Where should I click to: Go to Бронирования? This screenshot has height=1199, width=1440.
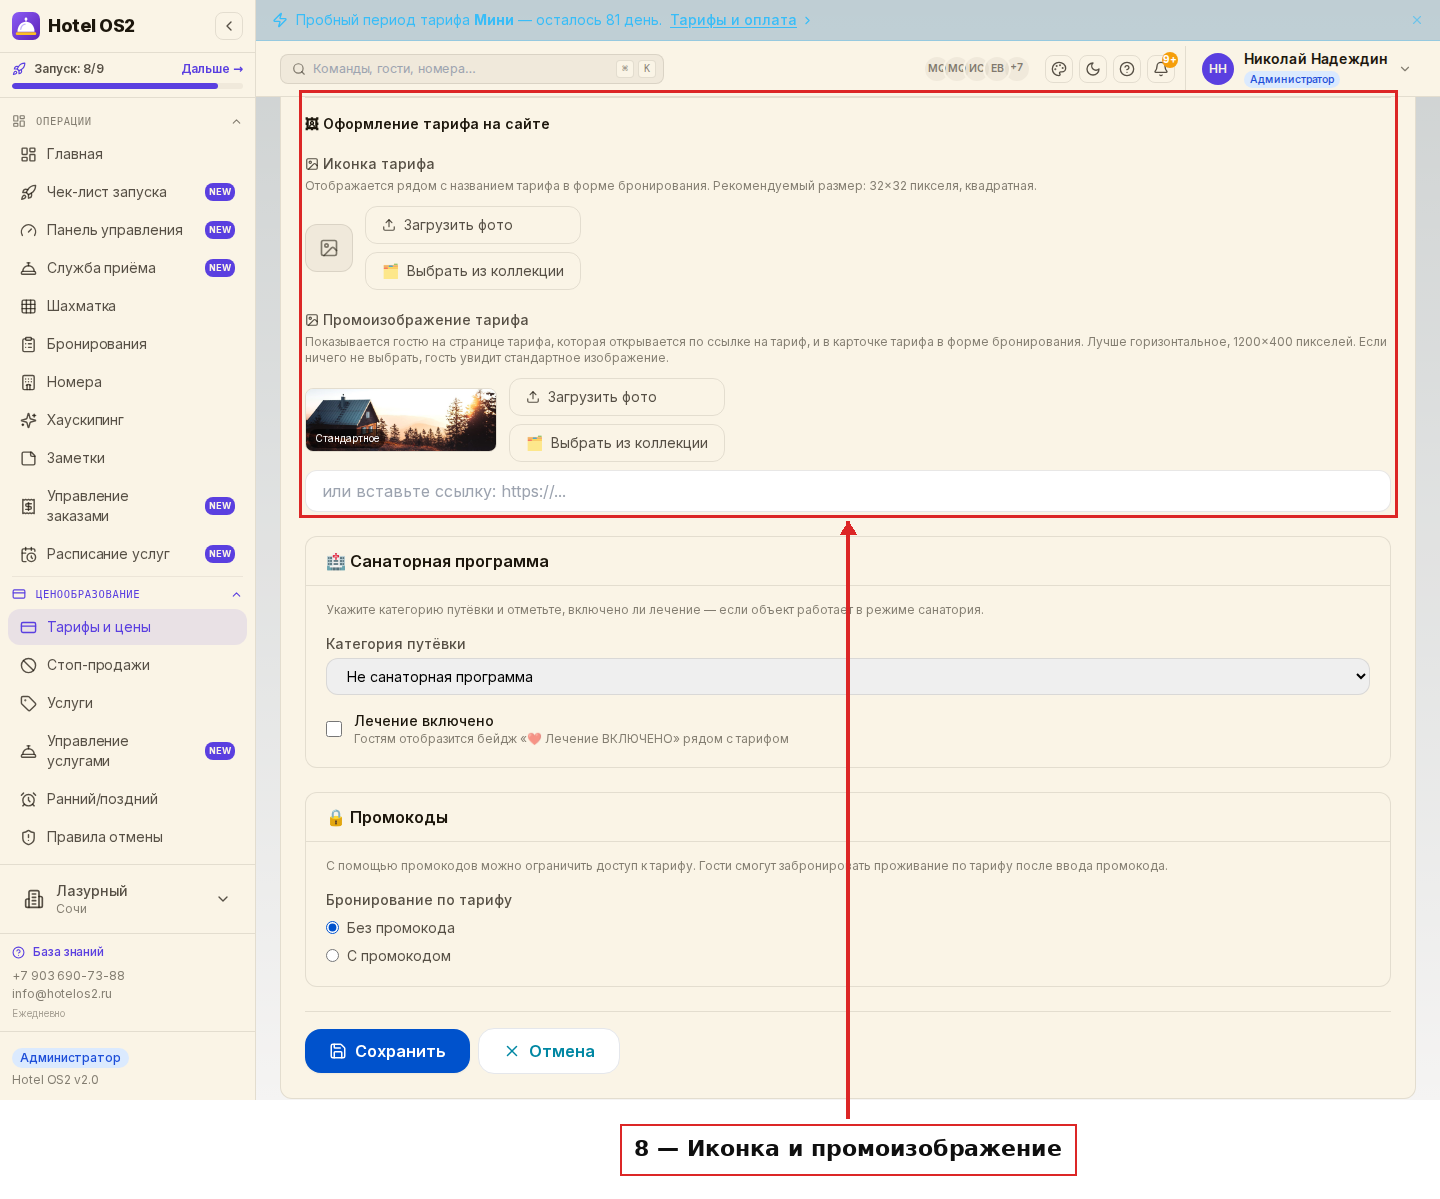pyautogui.click(x=127, y=344)
